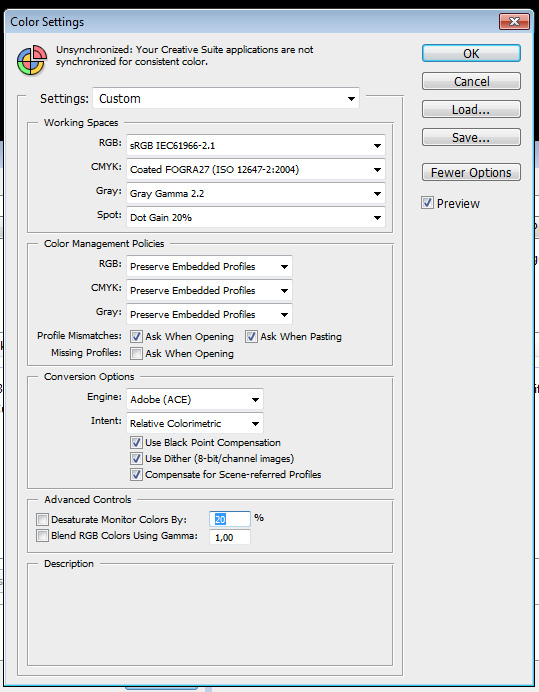Click the color synchronization status icon
Screen dimensions: 539x692
32,60
